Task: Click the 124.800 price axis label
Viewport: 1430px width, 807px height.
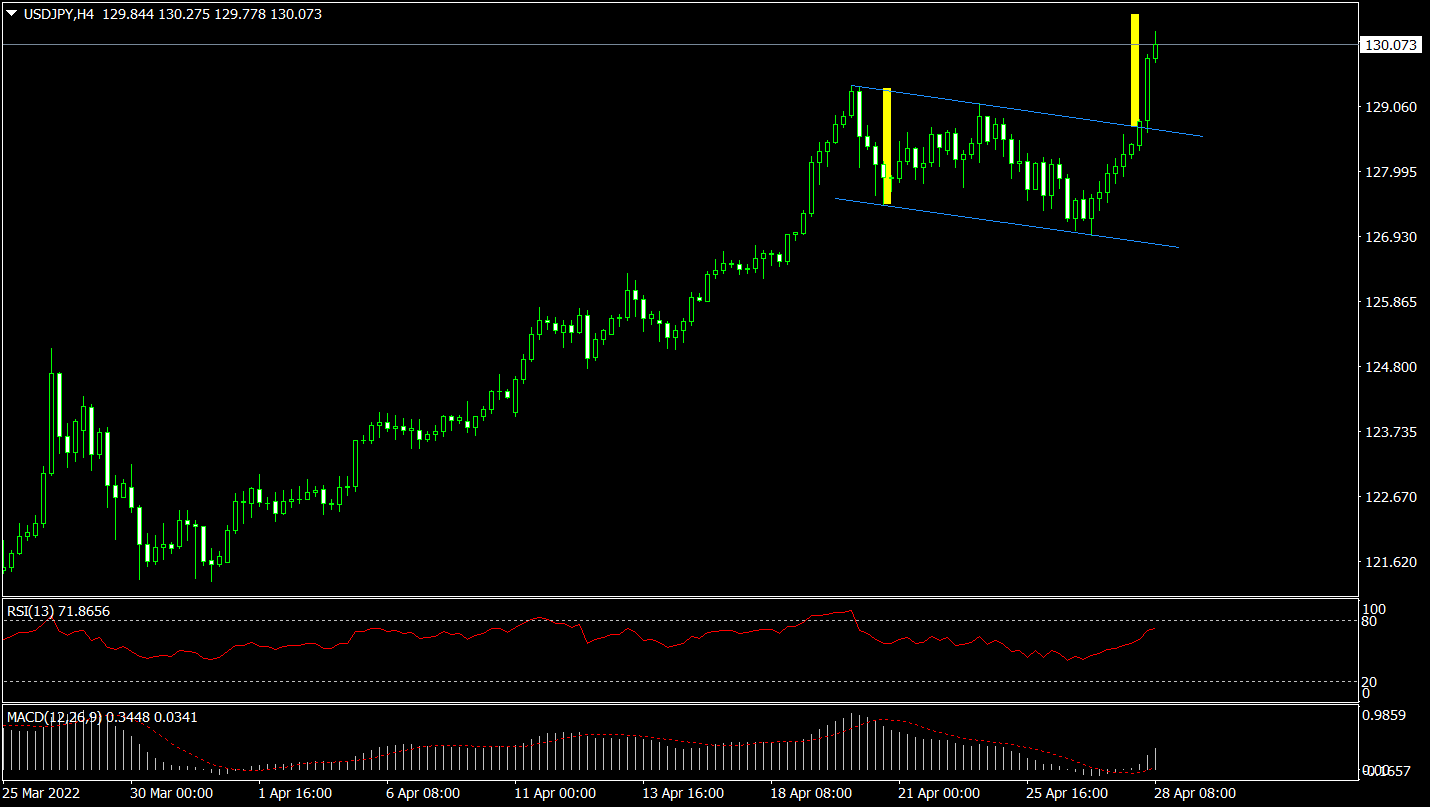Action: [x=1392, y=367]
